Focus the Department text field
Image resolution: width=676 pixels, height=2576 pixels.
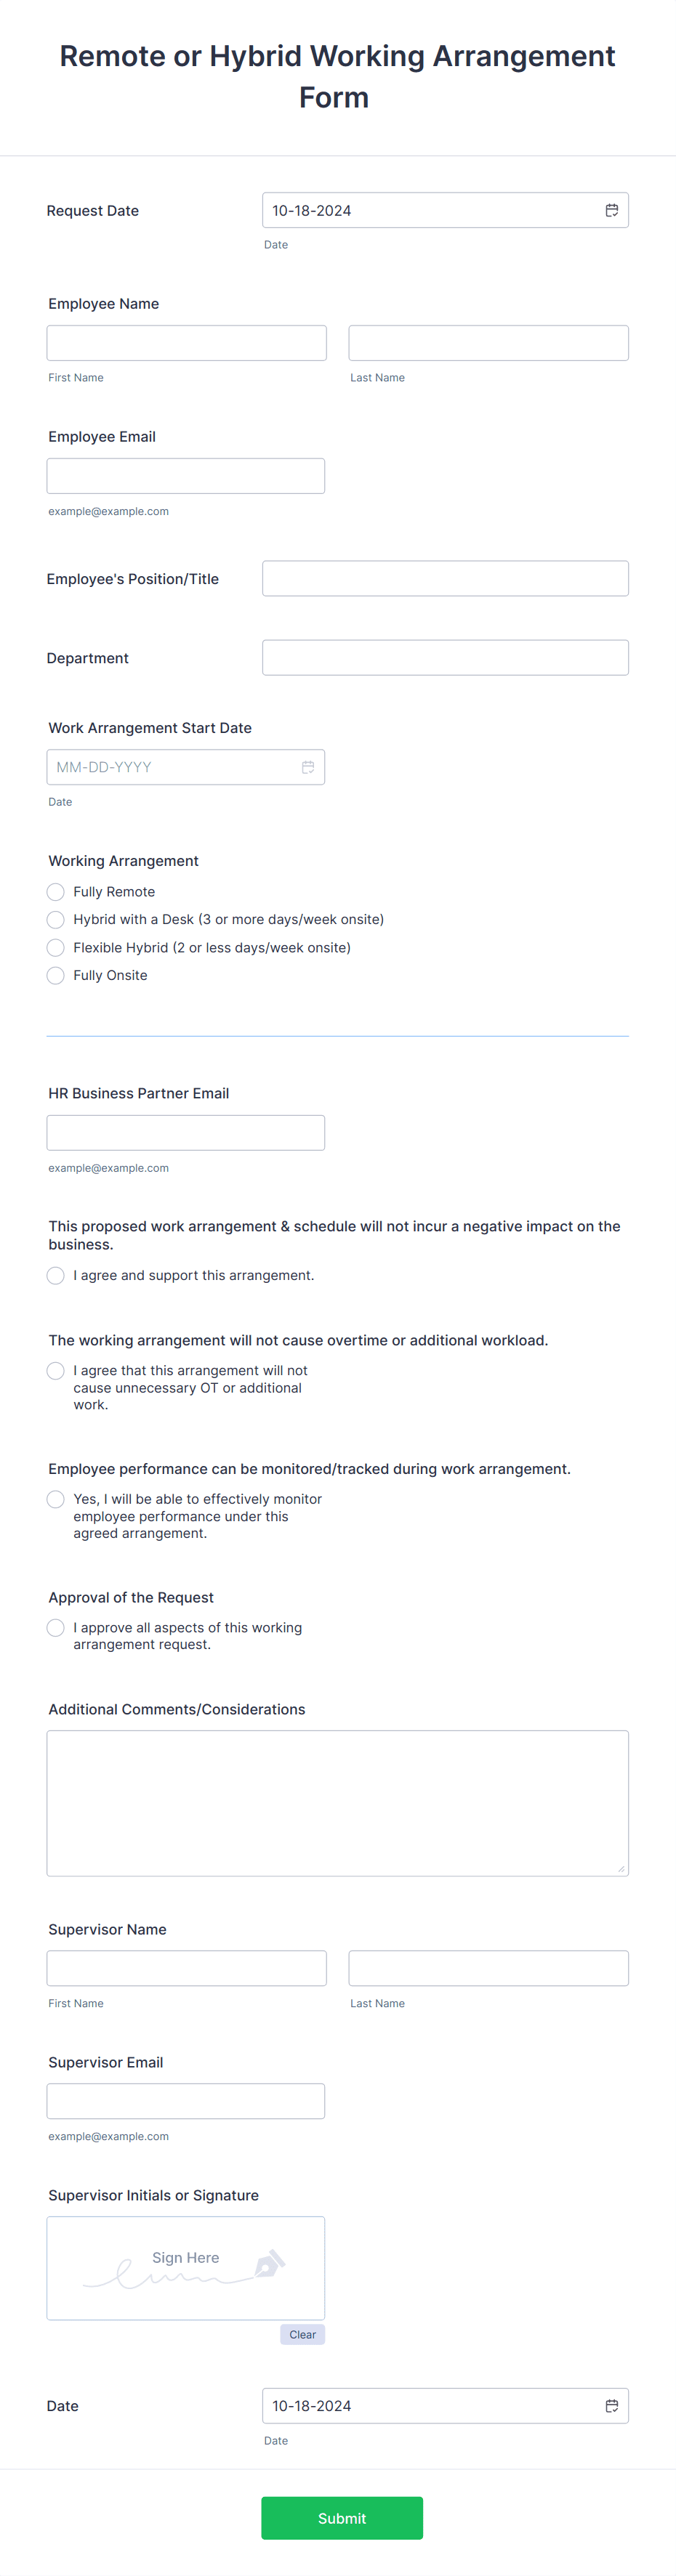click(445, 657)
